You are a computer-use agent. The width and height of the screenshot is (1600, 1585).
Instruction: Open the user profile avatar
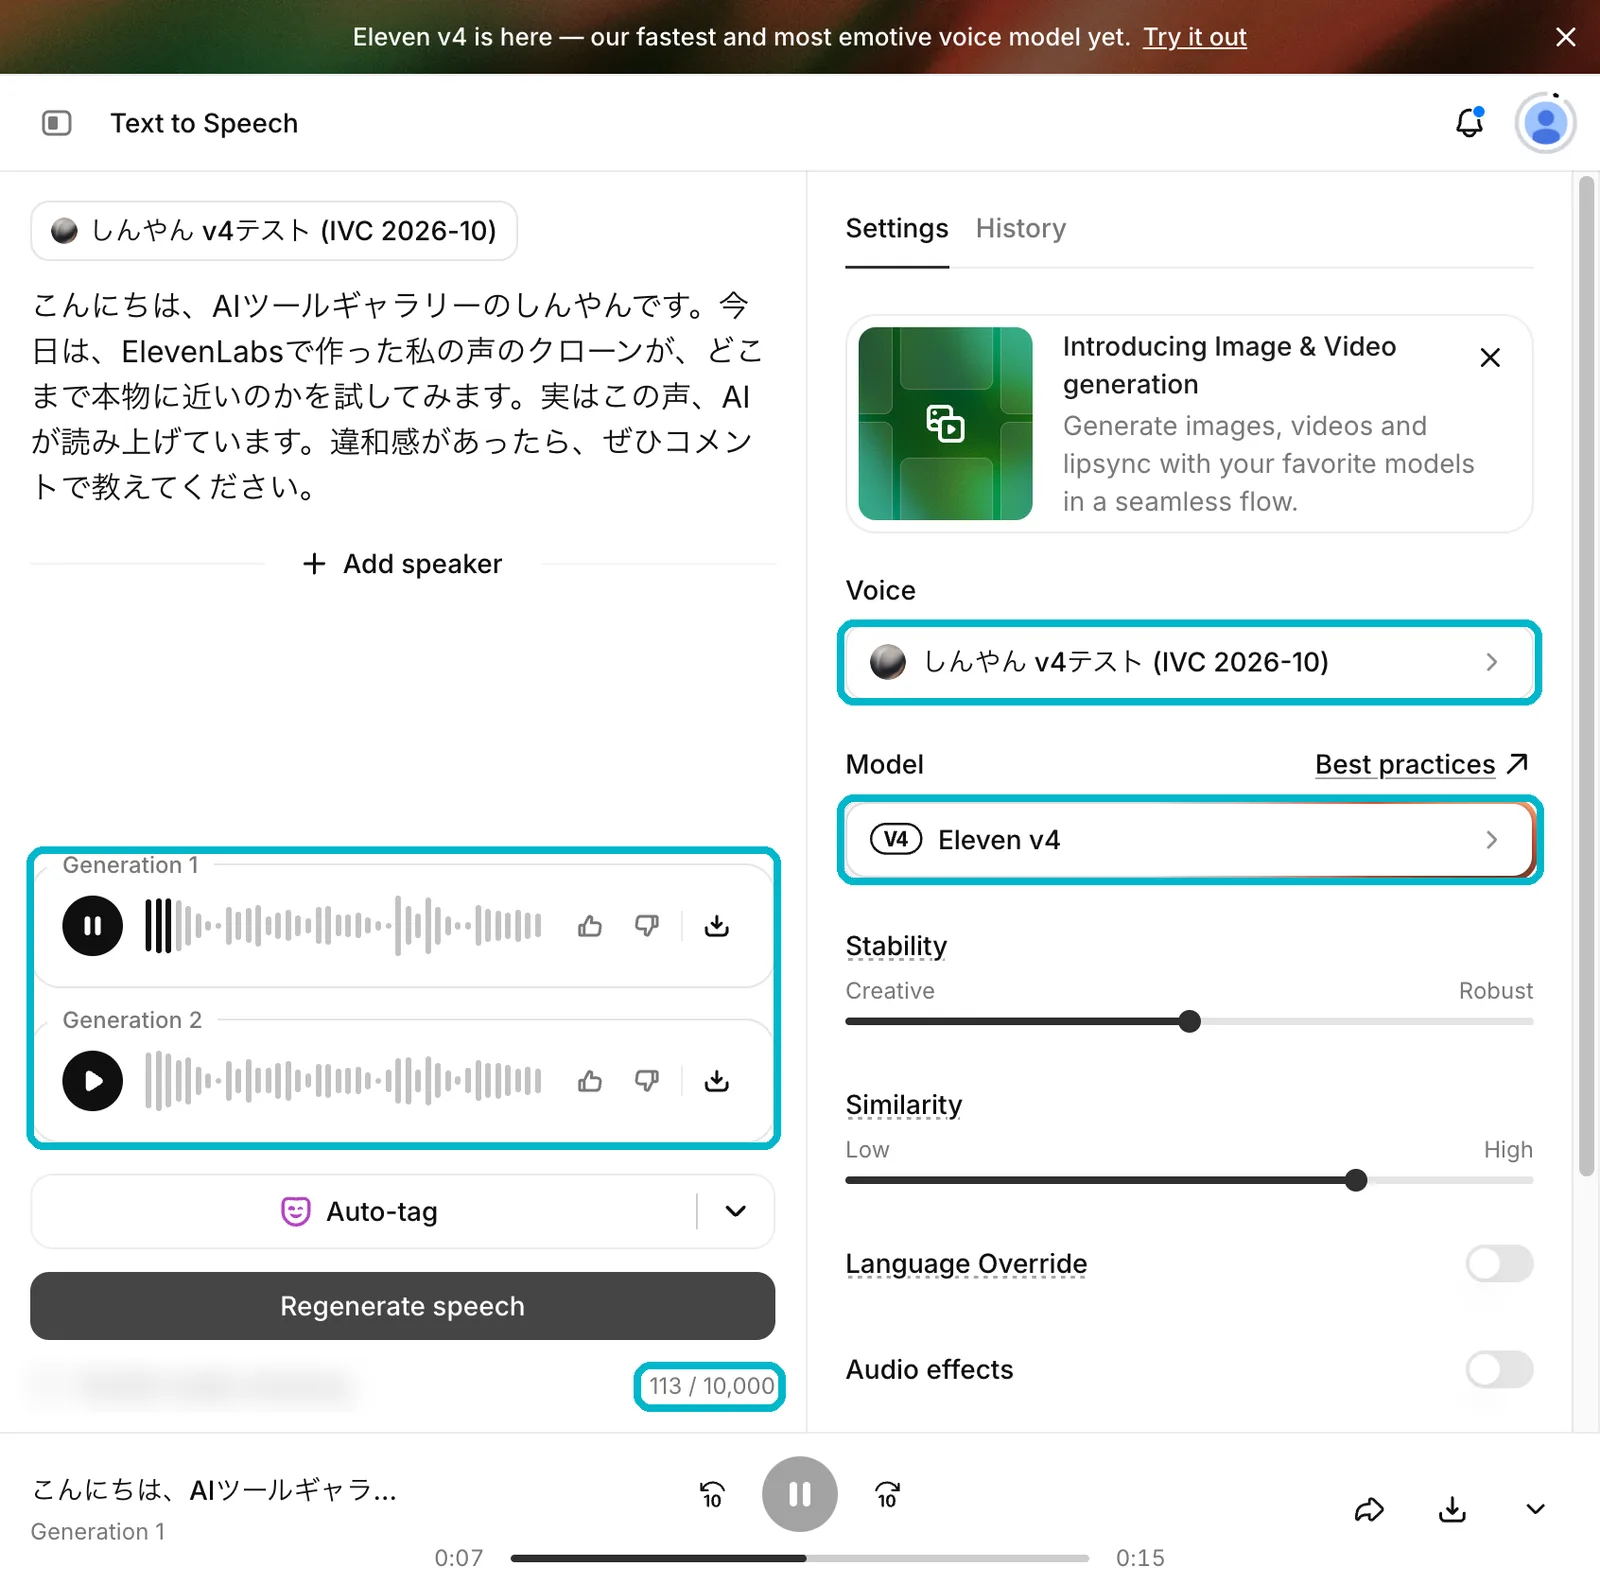pos(1545,123)
